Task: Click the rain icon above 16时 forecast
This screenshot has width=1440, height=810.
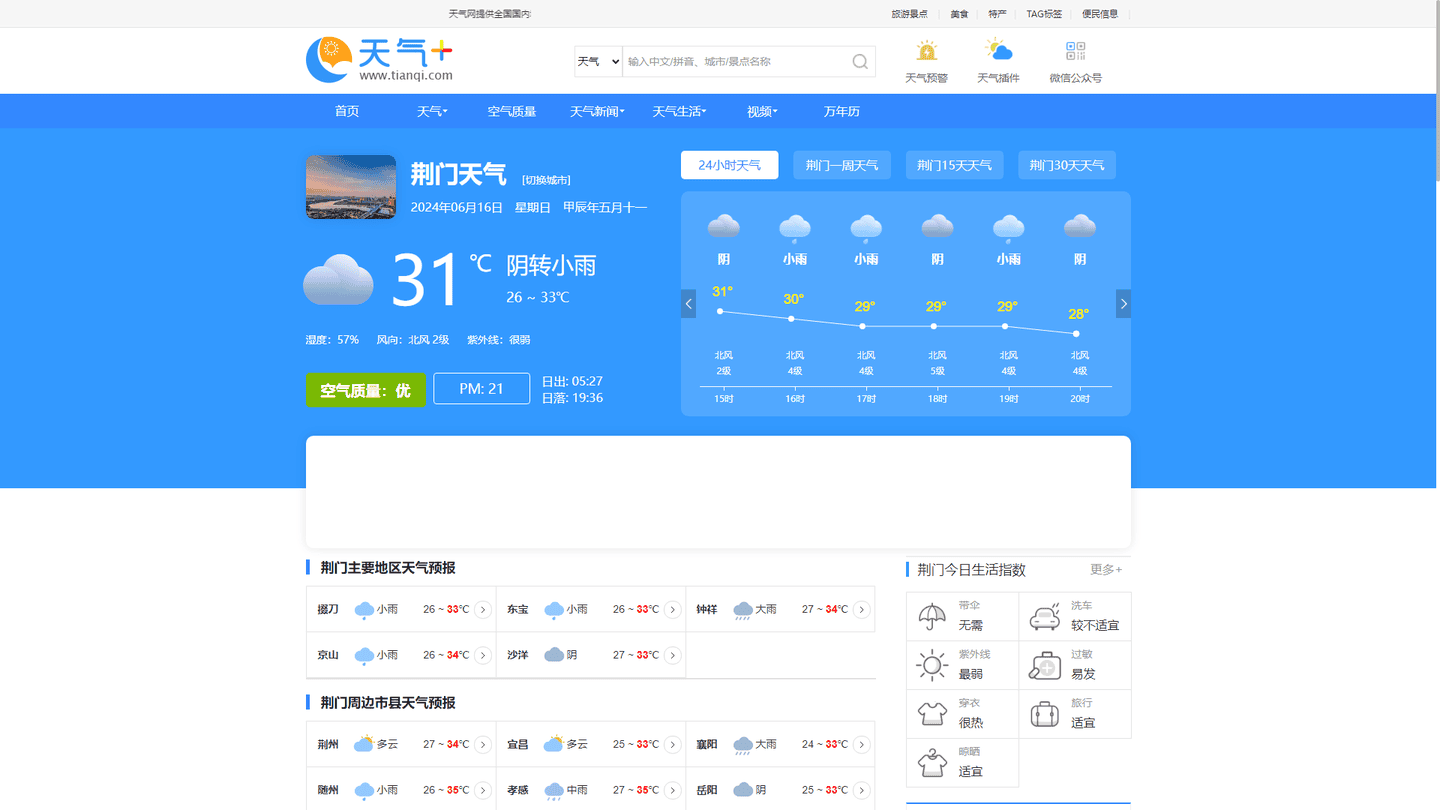Action: (x=795, y=228)
